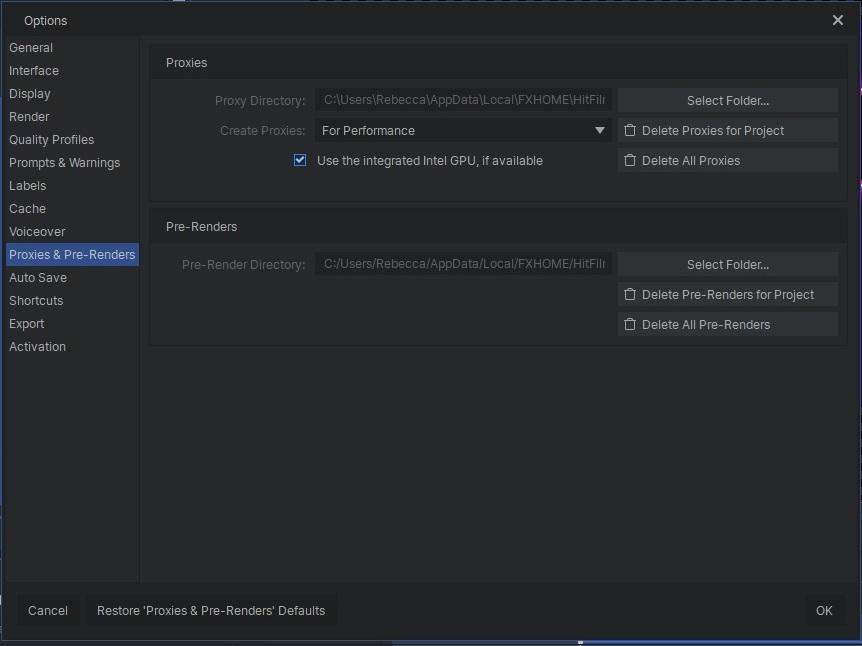The width and height of the screenshot is (862, 646).
Task: Click Select Folder for Proxy Directory
Action: point(728,100)
